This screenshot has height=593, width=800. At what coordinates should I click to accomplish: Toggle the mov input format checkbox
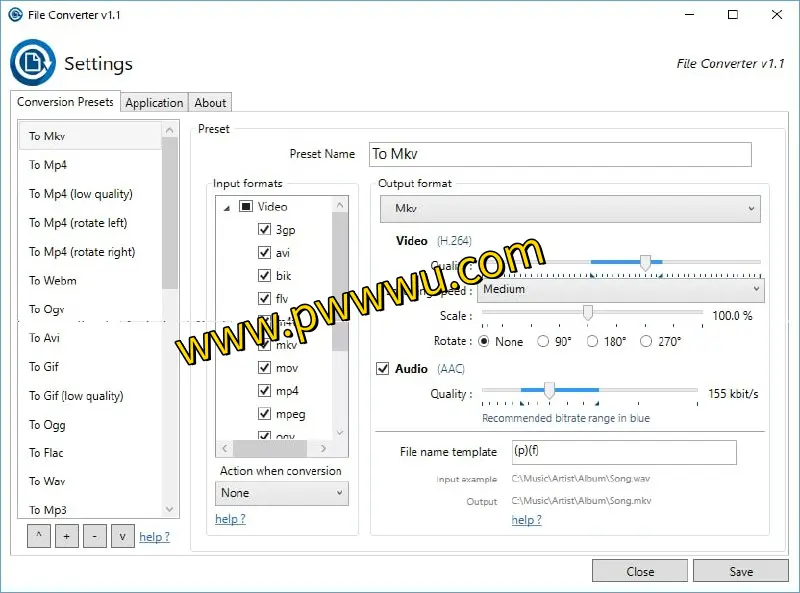click(265, 368)
